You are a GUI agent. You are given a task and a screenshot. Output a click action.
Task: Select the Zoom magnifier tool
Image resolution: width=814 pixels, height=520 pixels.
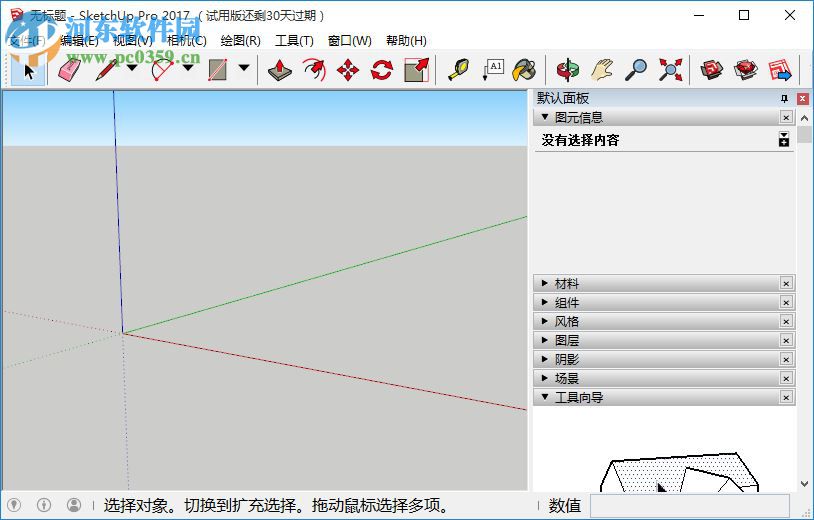tap(636, 70)
